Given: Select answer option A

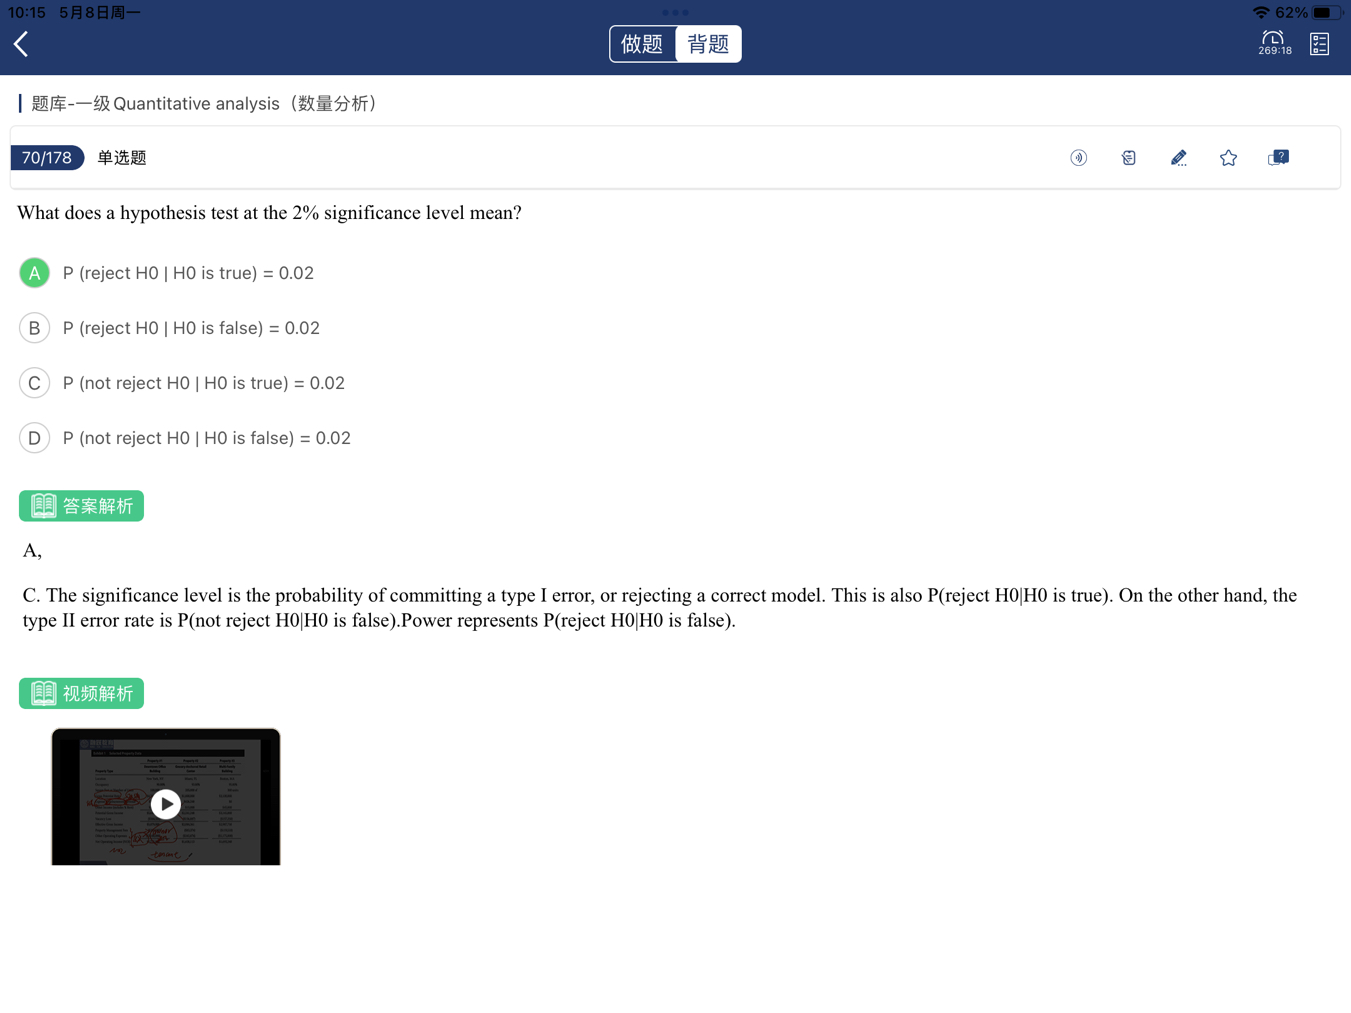Looking at the screenshot, I should (x=35, y=273).
